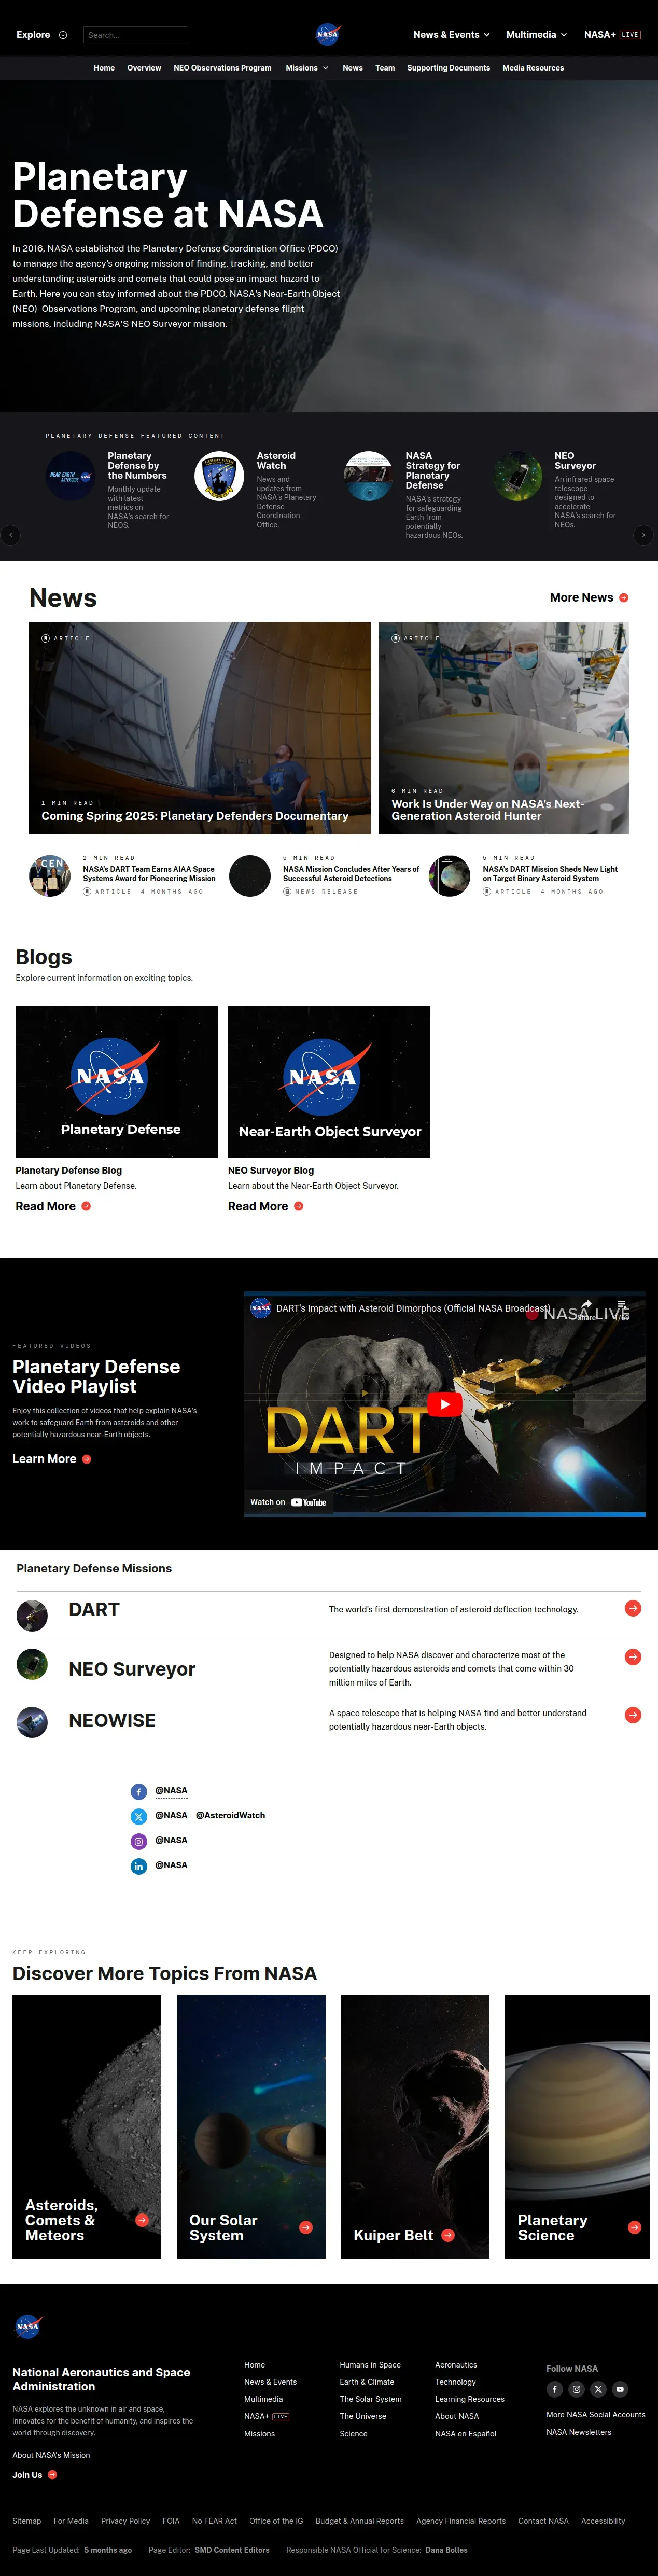Open the NEO Observations Program menu item

pyautogui.click(x=222, y=68)
